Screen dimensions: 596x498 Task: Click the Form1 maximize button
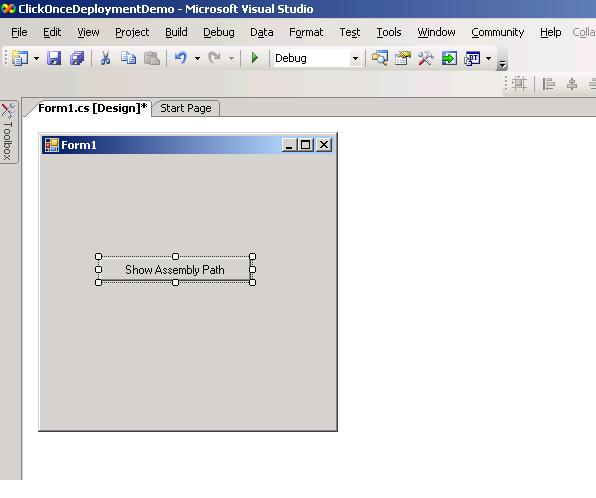305,145
